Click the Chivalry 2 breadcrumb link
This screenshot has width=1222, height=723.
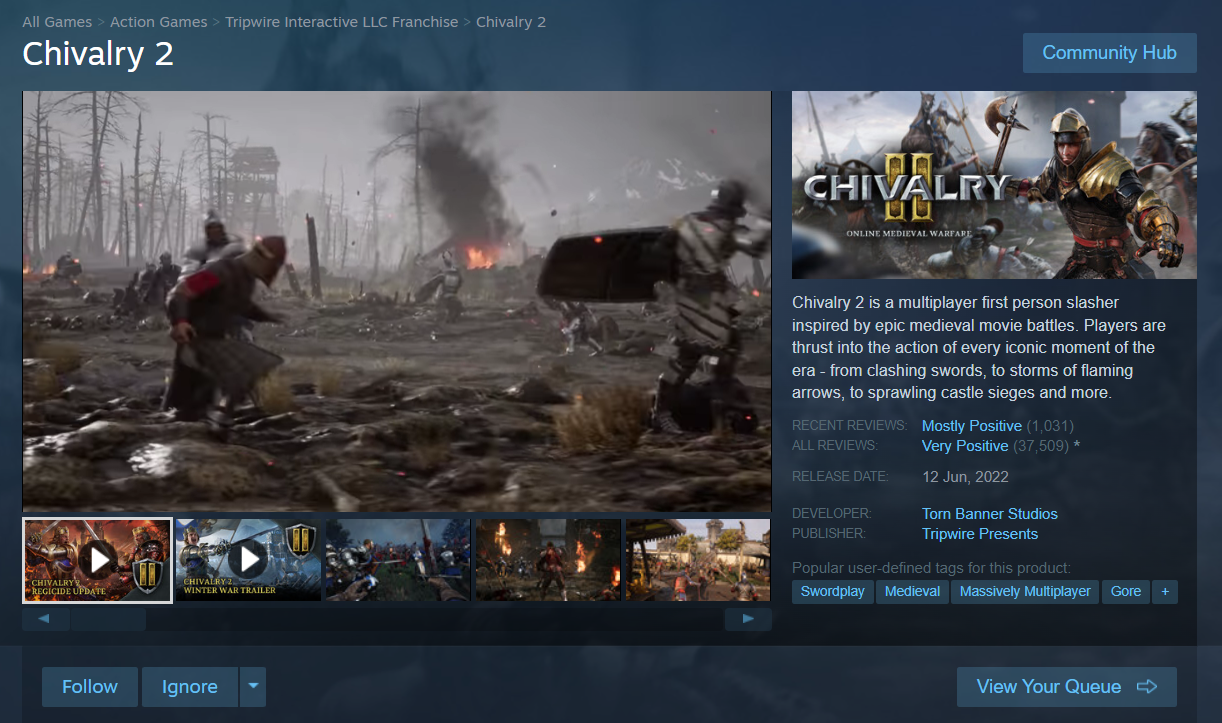click(x=511, y=22)
